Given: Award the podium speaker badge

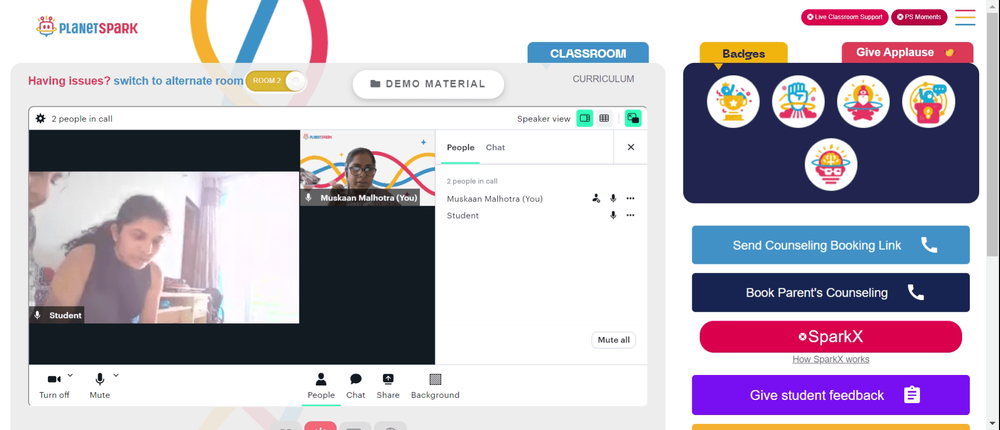Looking at the screenshot, I should (x=928, y=101).
